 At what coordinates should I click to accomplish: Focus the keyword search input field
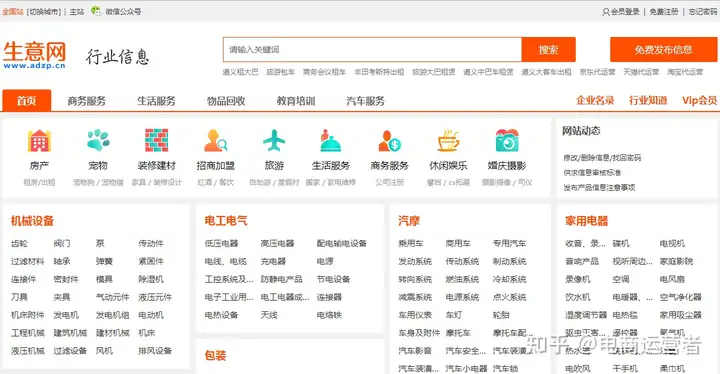click(372, 49)
